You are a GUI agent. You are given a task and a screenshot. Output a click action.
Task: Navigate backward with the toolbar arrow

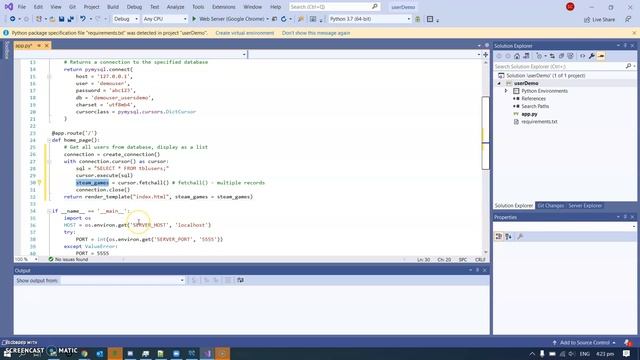tap(13, 19)
